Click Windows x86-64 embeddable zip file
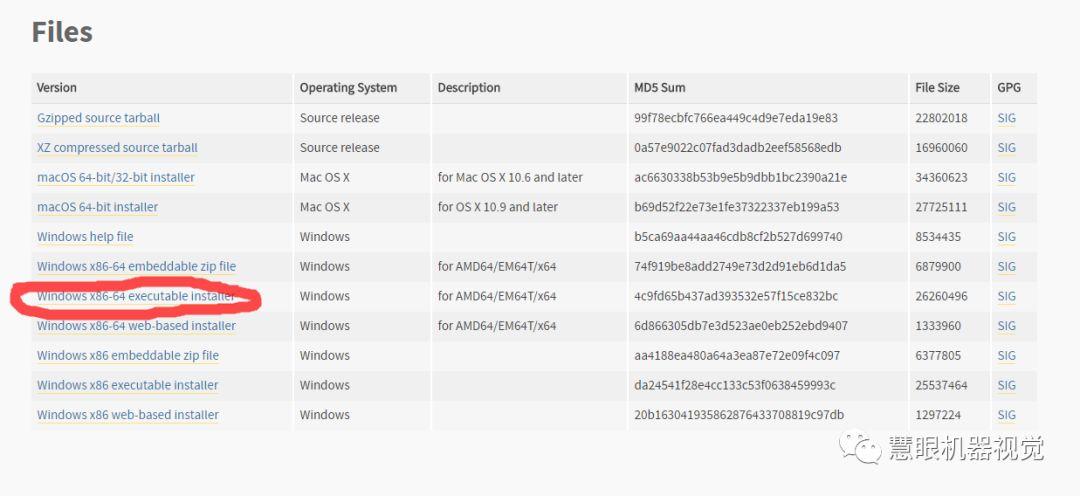 tap(136, 266)
